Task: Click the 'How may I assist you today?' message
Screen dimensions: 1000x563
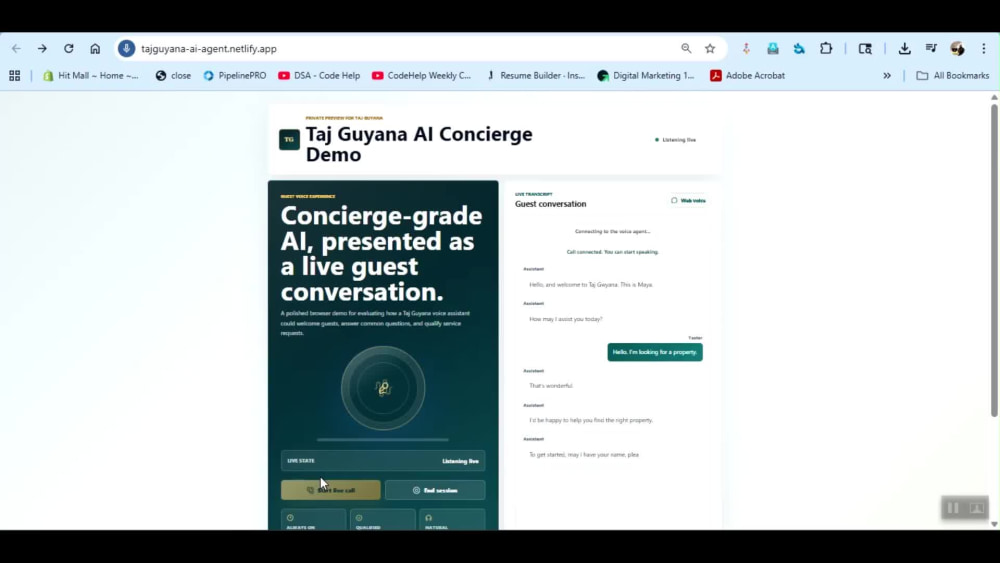Action: 566,319
